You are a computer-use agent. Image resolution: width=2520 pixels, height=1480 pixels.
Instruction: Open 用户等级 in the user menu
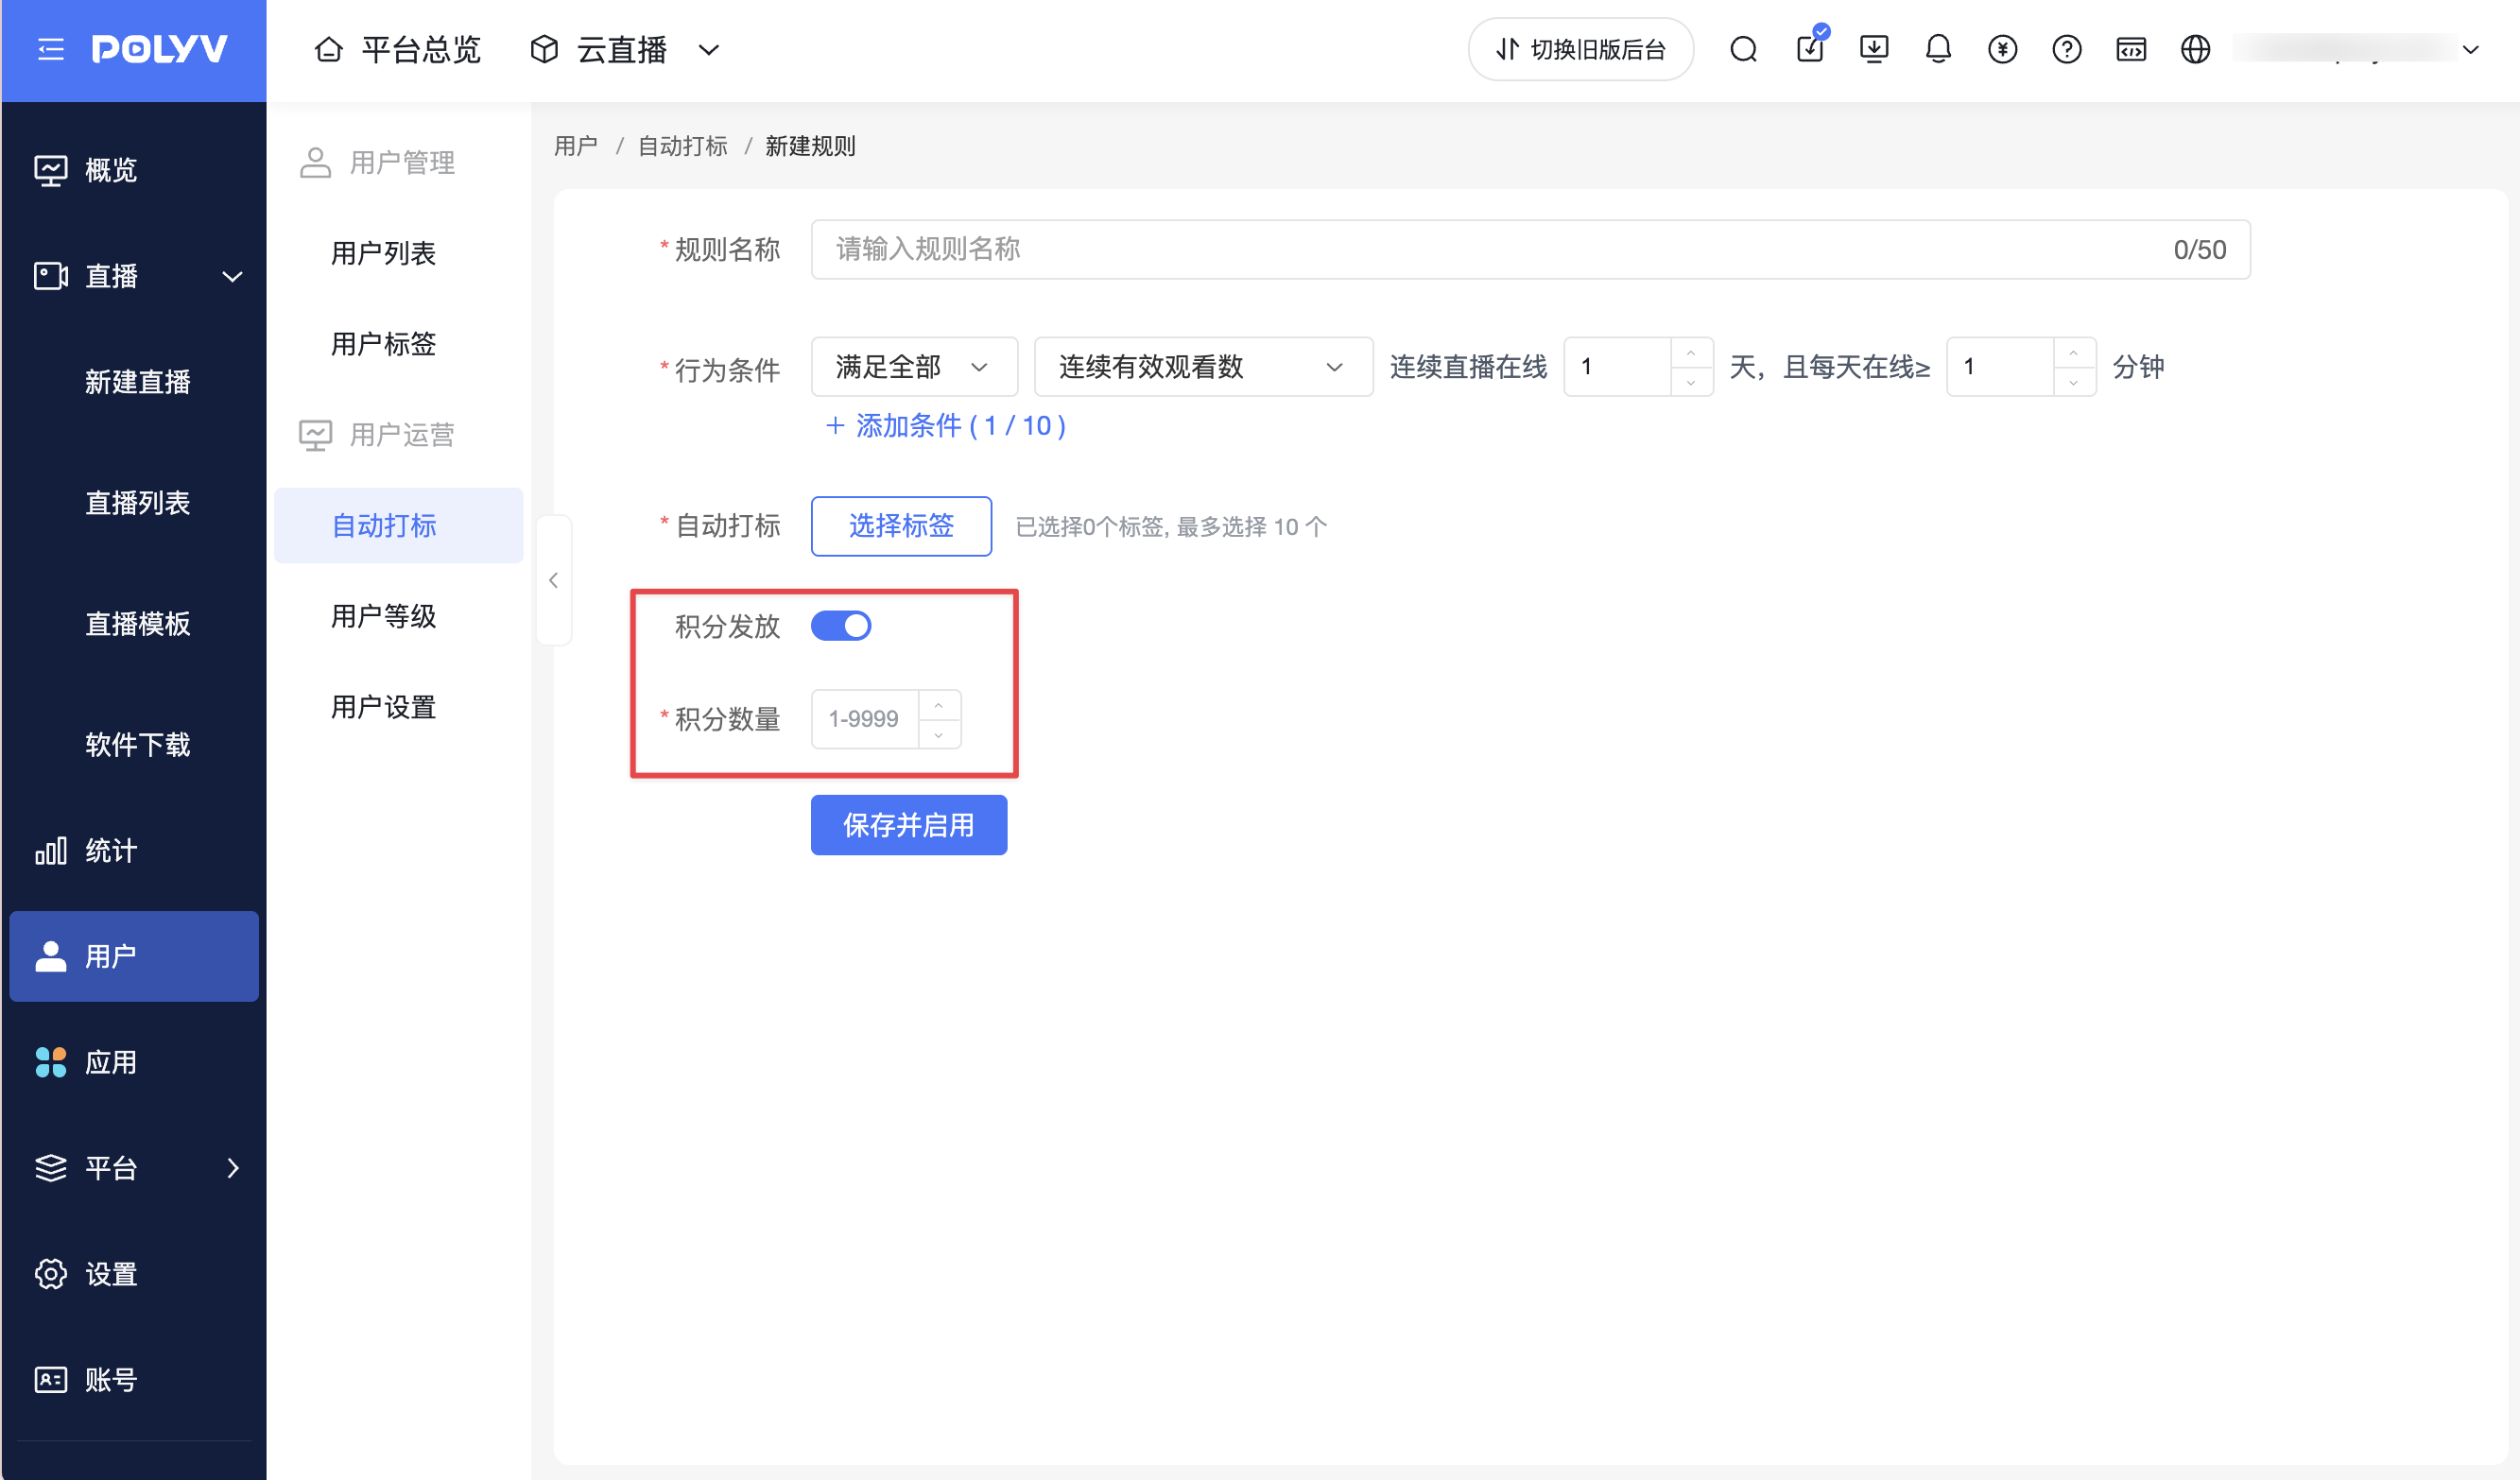384,616
